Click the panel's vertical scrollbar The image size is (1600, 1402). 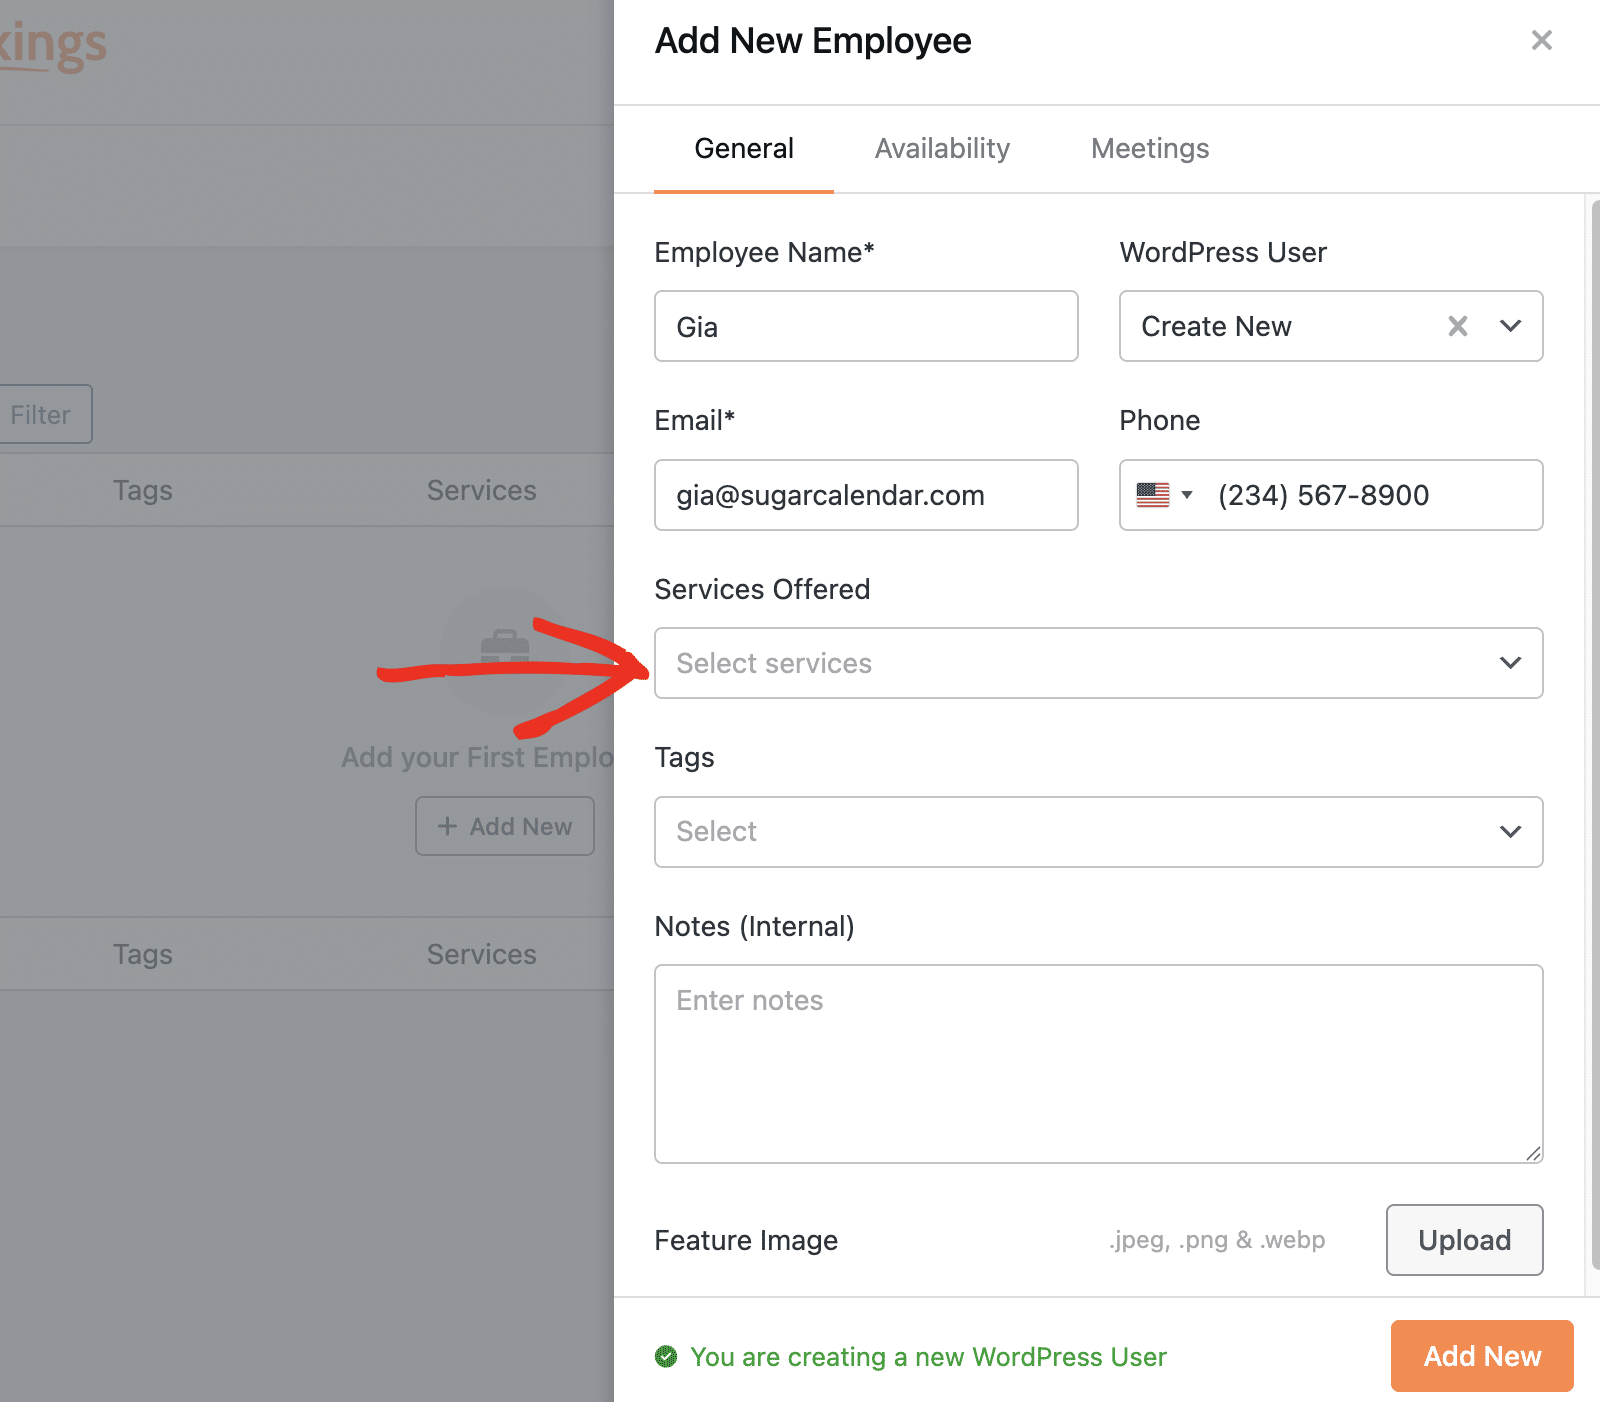[1594, 735]
